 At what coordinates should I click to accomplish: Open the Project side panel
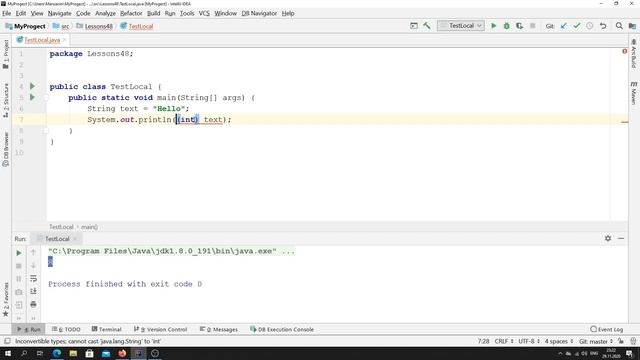coord(6,54)
